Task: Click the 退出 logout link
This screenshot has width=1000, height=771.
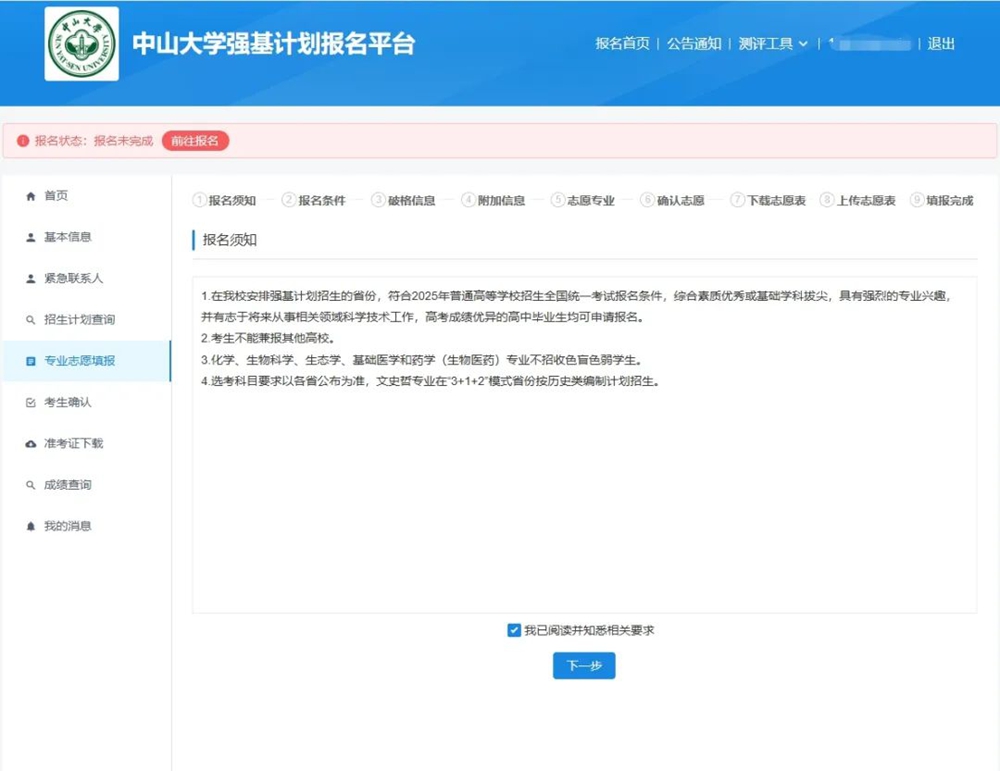Action: click(941, 44)
